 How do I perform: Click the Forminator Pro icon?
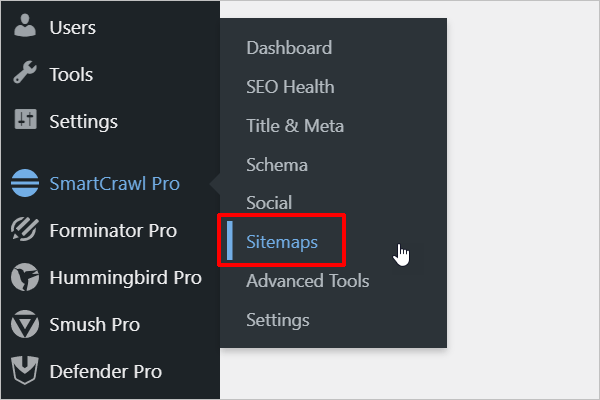click(x=24, y=231)
